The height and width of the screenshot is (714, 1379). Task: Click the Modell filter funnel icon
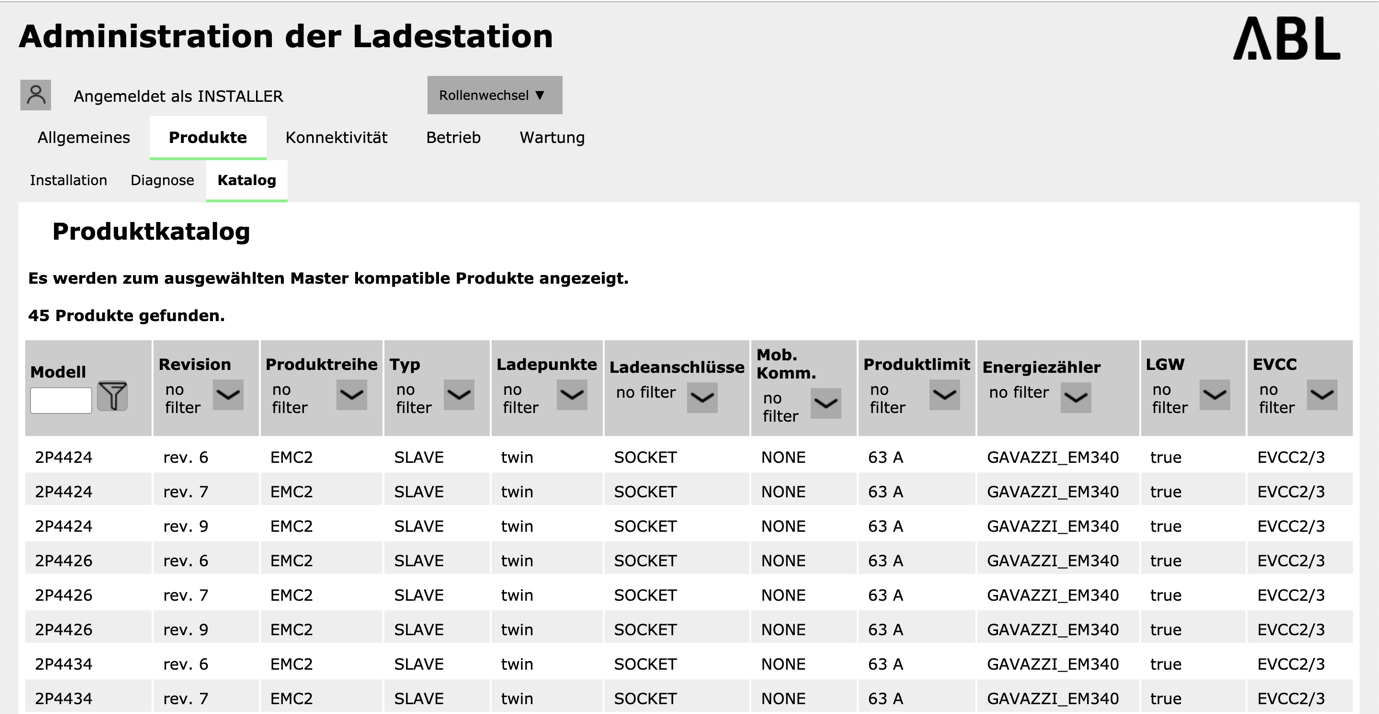(x=113, y=396)
